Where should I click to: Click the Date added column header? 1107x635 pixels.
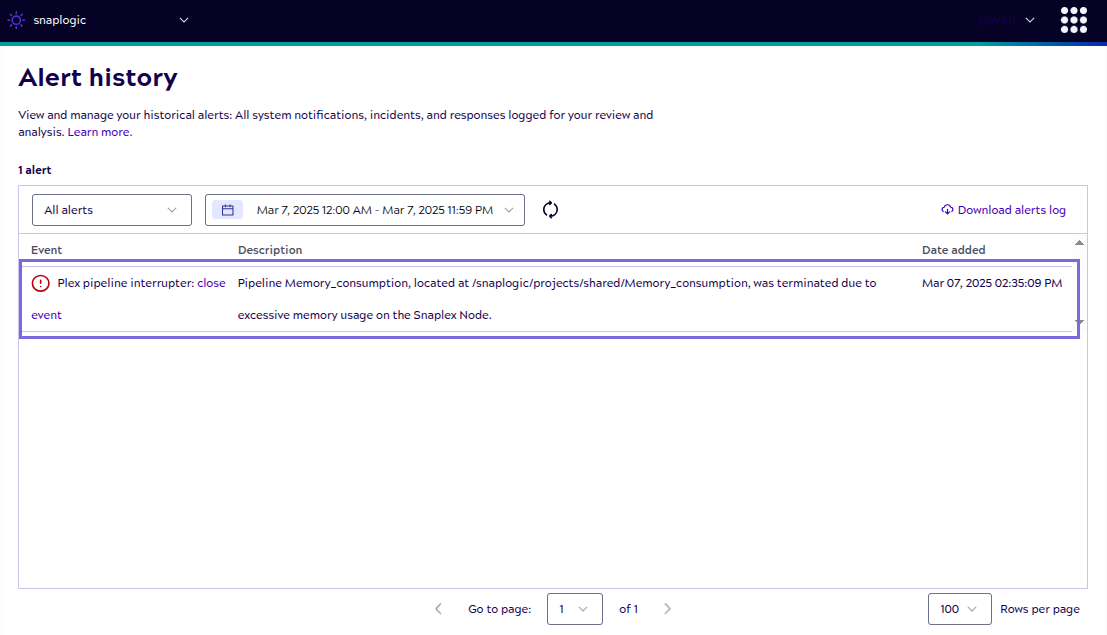pos(953,250)
